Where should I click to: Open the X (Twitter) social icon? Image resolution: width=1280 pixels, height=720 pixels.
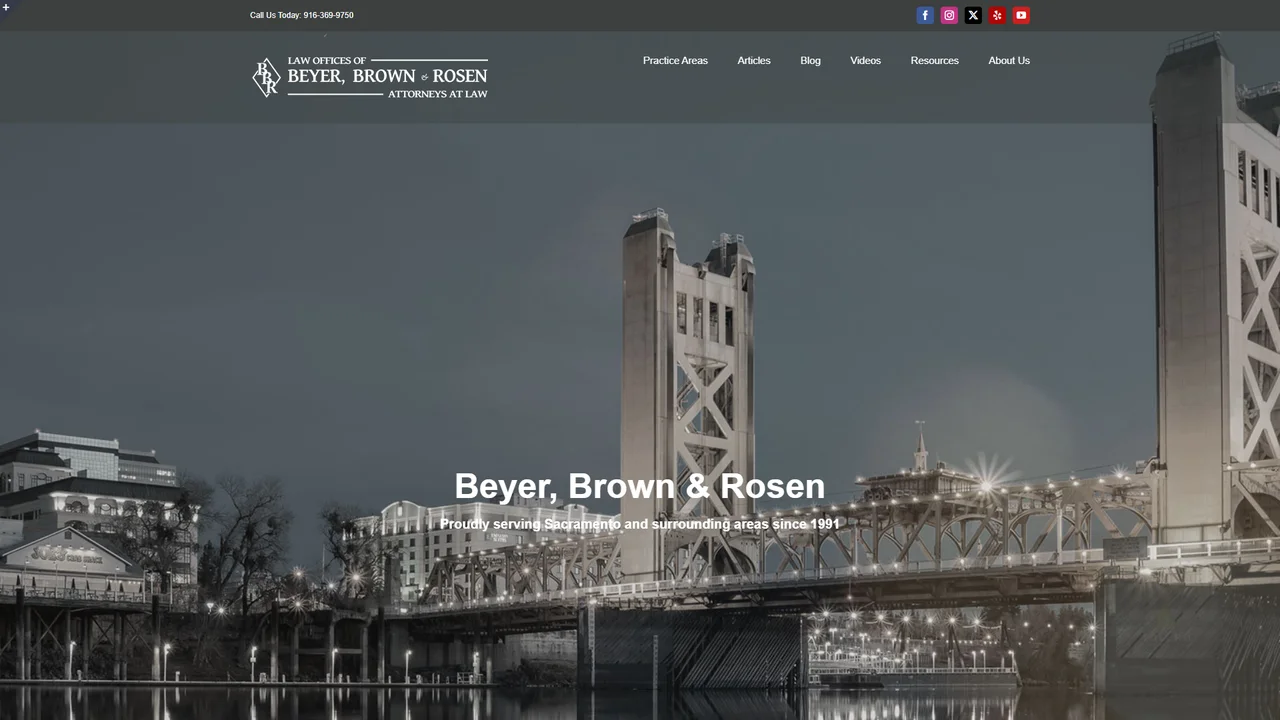973,15
